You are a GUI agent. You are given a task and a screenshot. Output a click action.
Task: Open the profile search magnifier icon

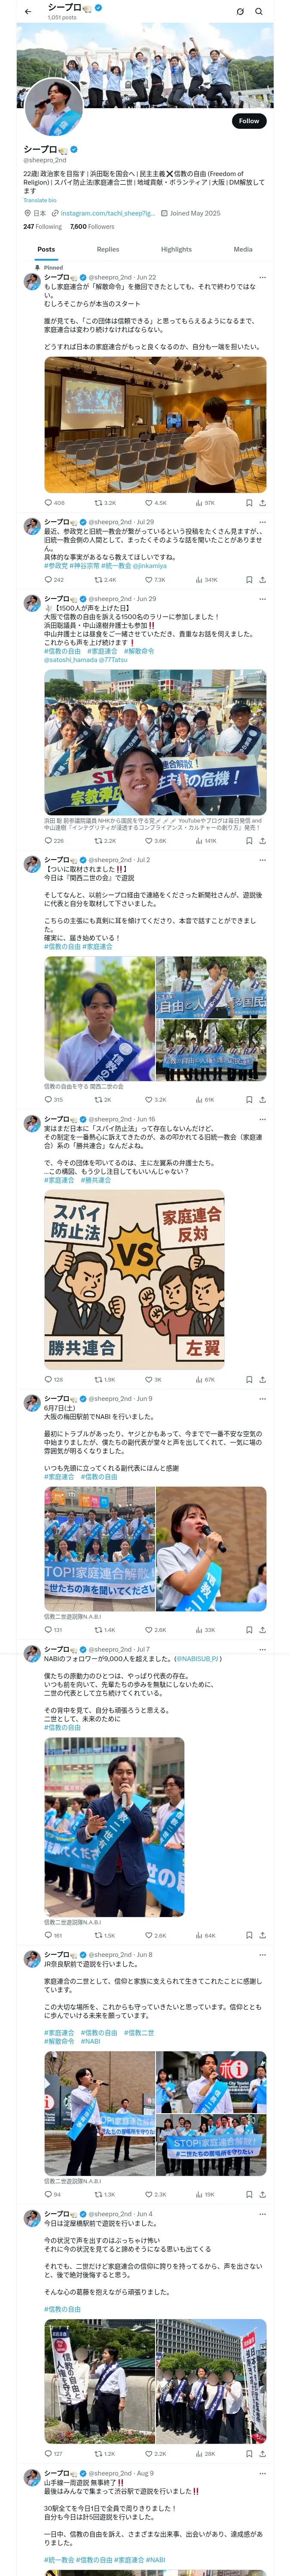coord(259,12)
